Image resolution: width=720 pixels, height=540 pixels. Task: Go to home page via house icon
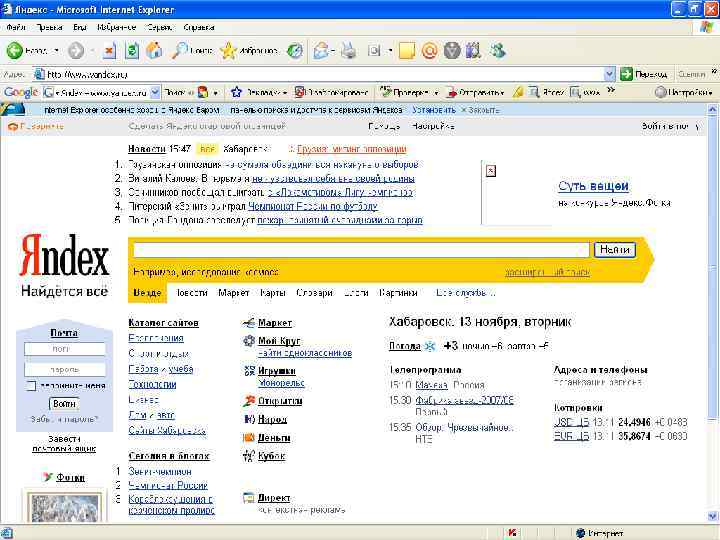click(154, 51)
